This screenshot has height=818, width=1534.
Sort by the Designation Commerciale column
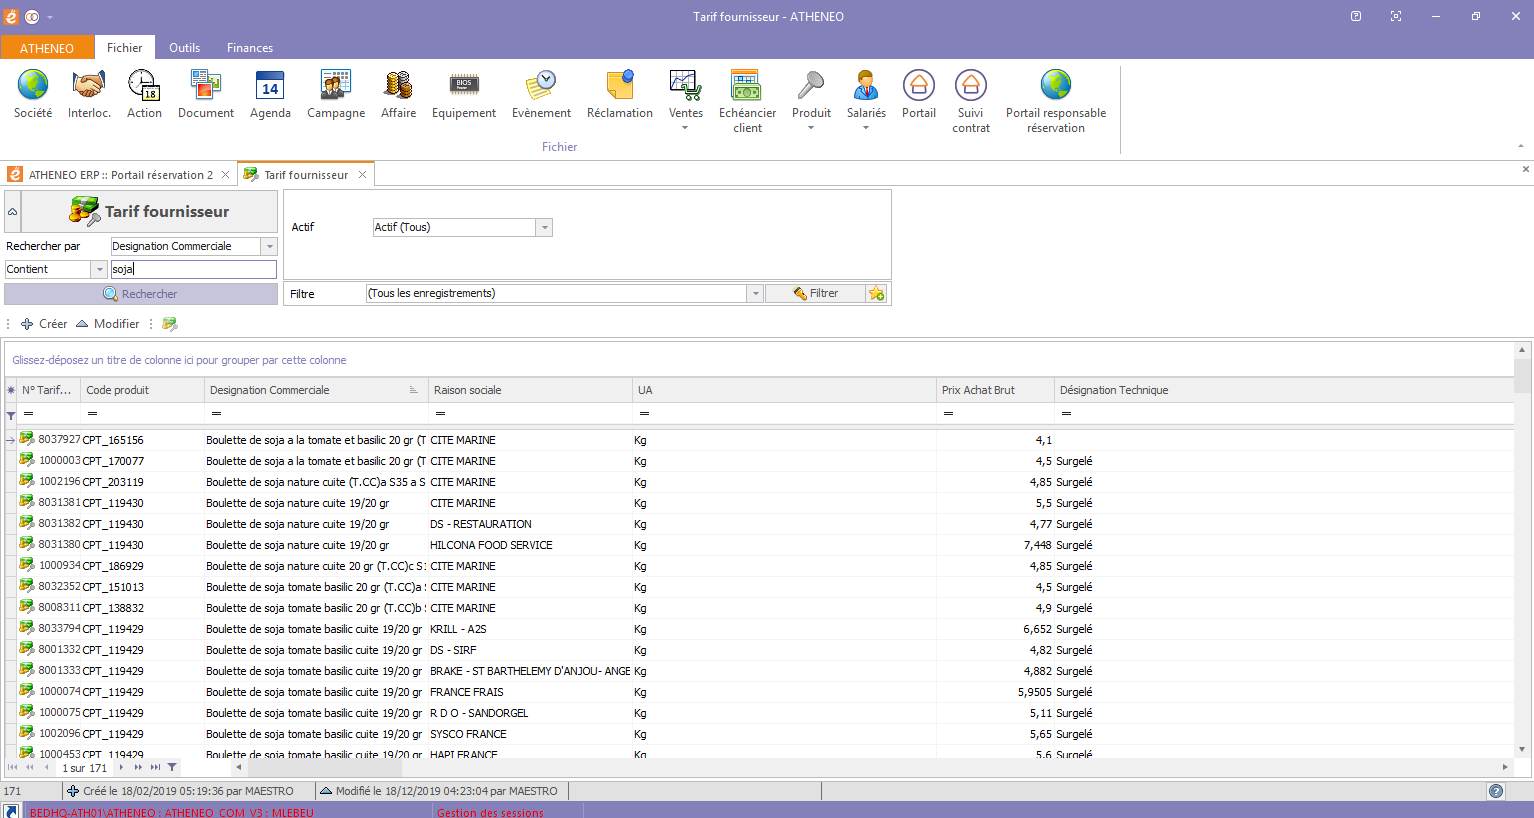coord(315,390)
